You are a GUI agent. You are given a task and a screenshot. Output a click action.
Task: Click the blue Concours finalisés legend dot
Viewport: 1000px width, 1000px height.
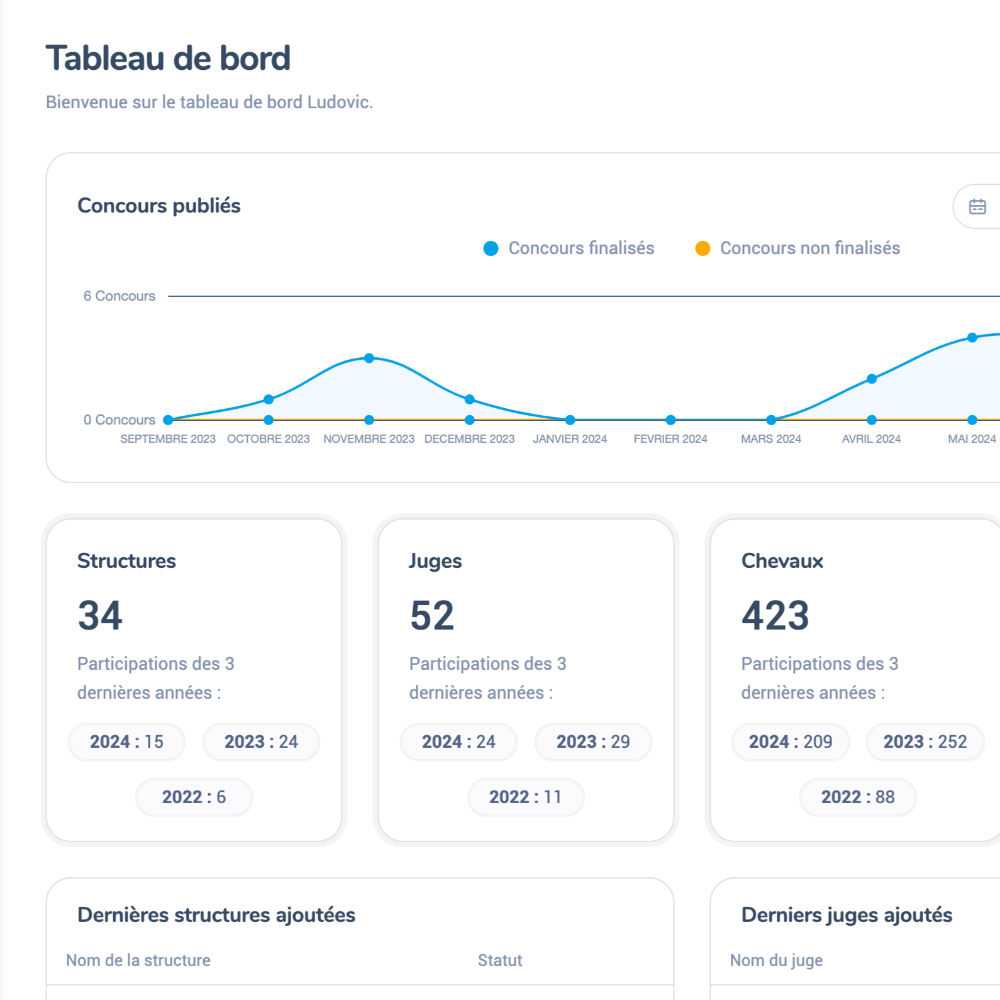(490, 249)
